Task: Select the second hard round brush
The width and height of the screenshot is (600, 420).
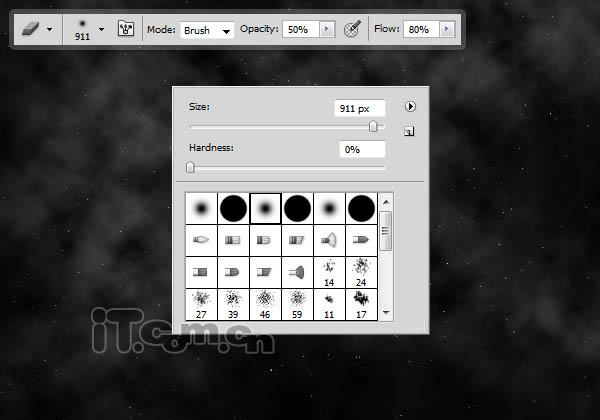Action: (x=297, y=208)
